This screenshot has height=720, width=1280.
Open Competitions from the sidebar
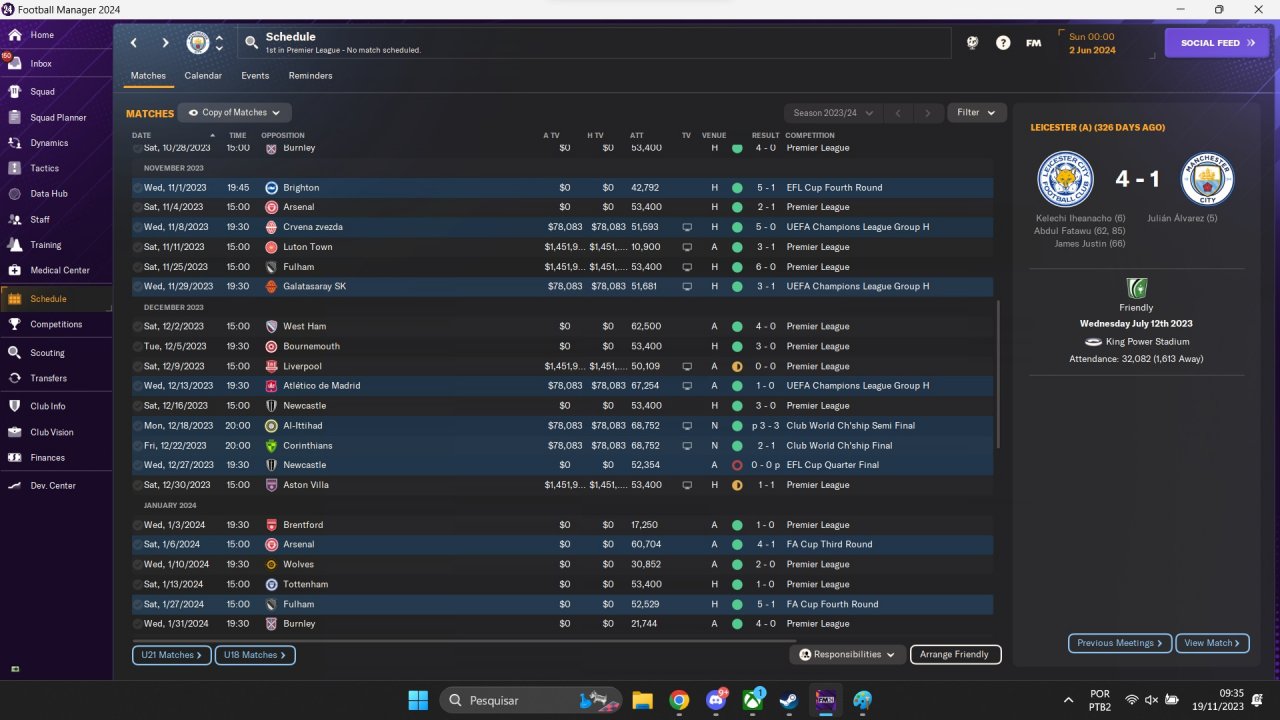(56, 324)
